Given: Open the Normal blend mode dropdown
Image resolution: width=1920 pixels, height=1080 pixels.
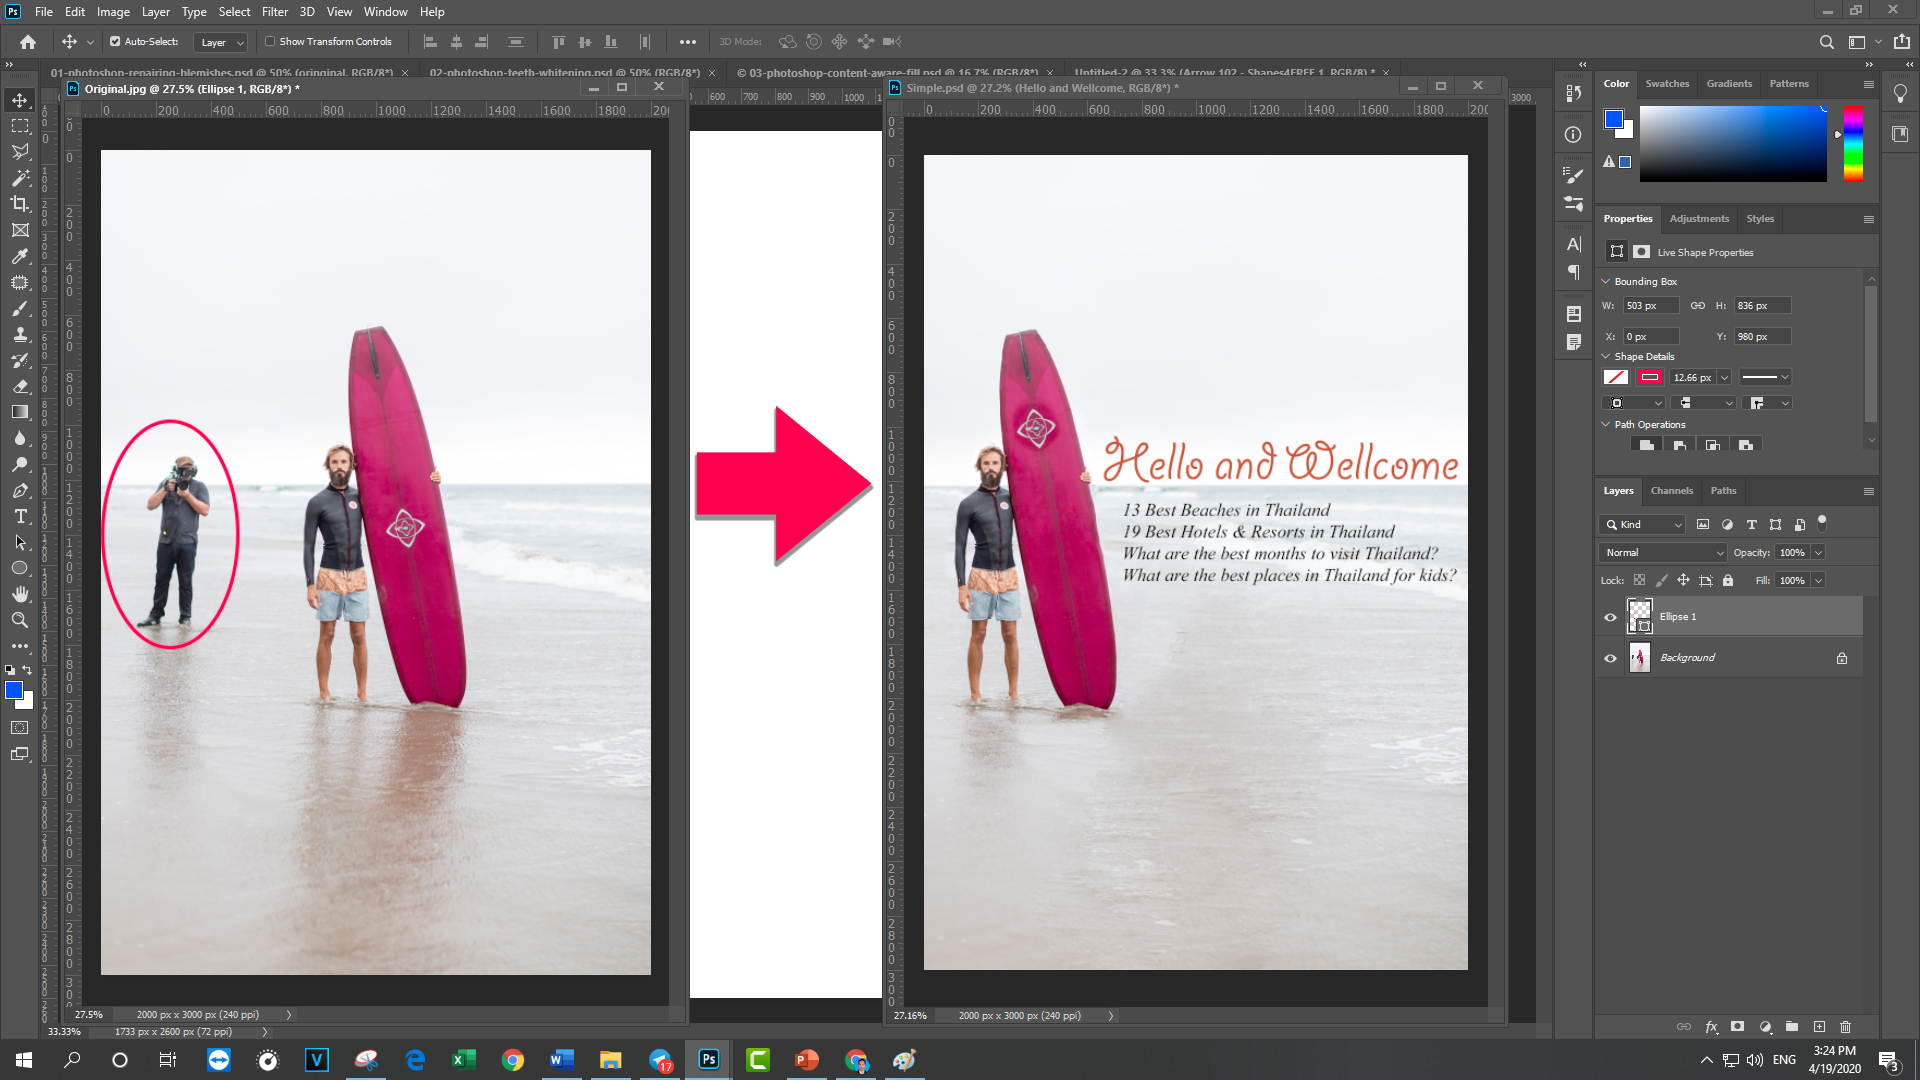Looking at the screenshot, I should (x=1663, y=553).
